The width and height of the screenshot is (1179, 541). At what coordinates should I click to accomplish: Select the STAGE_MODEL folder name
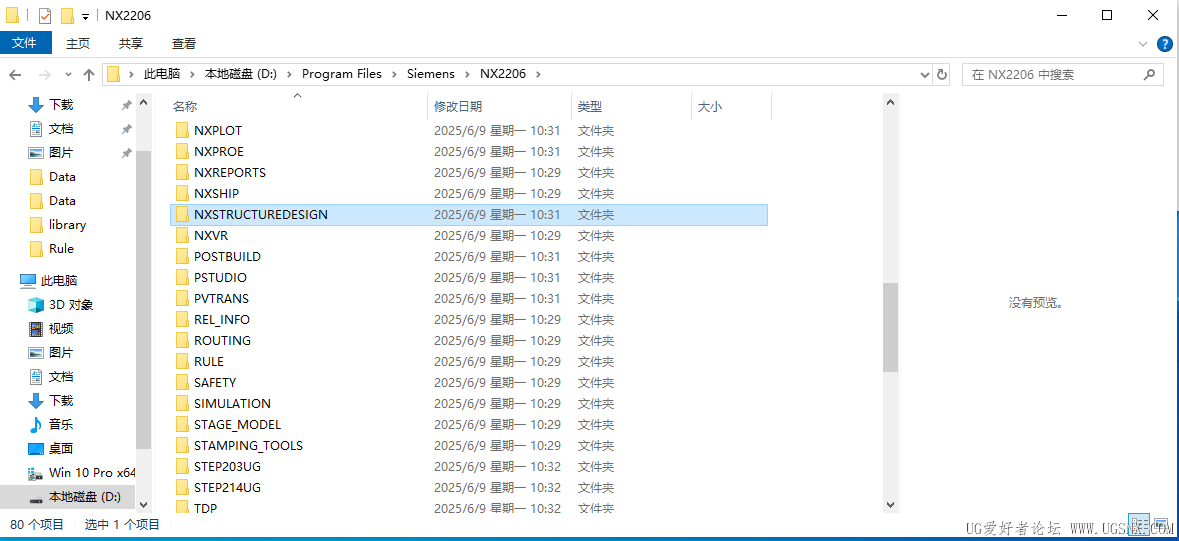point(238,425)
